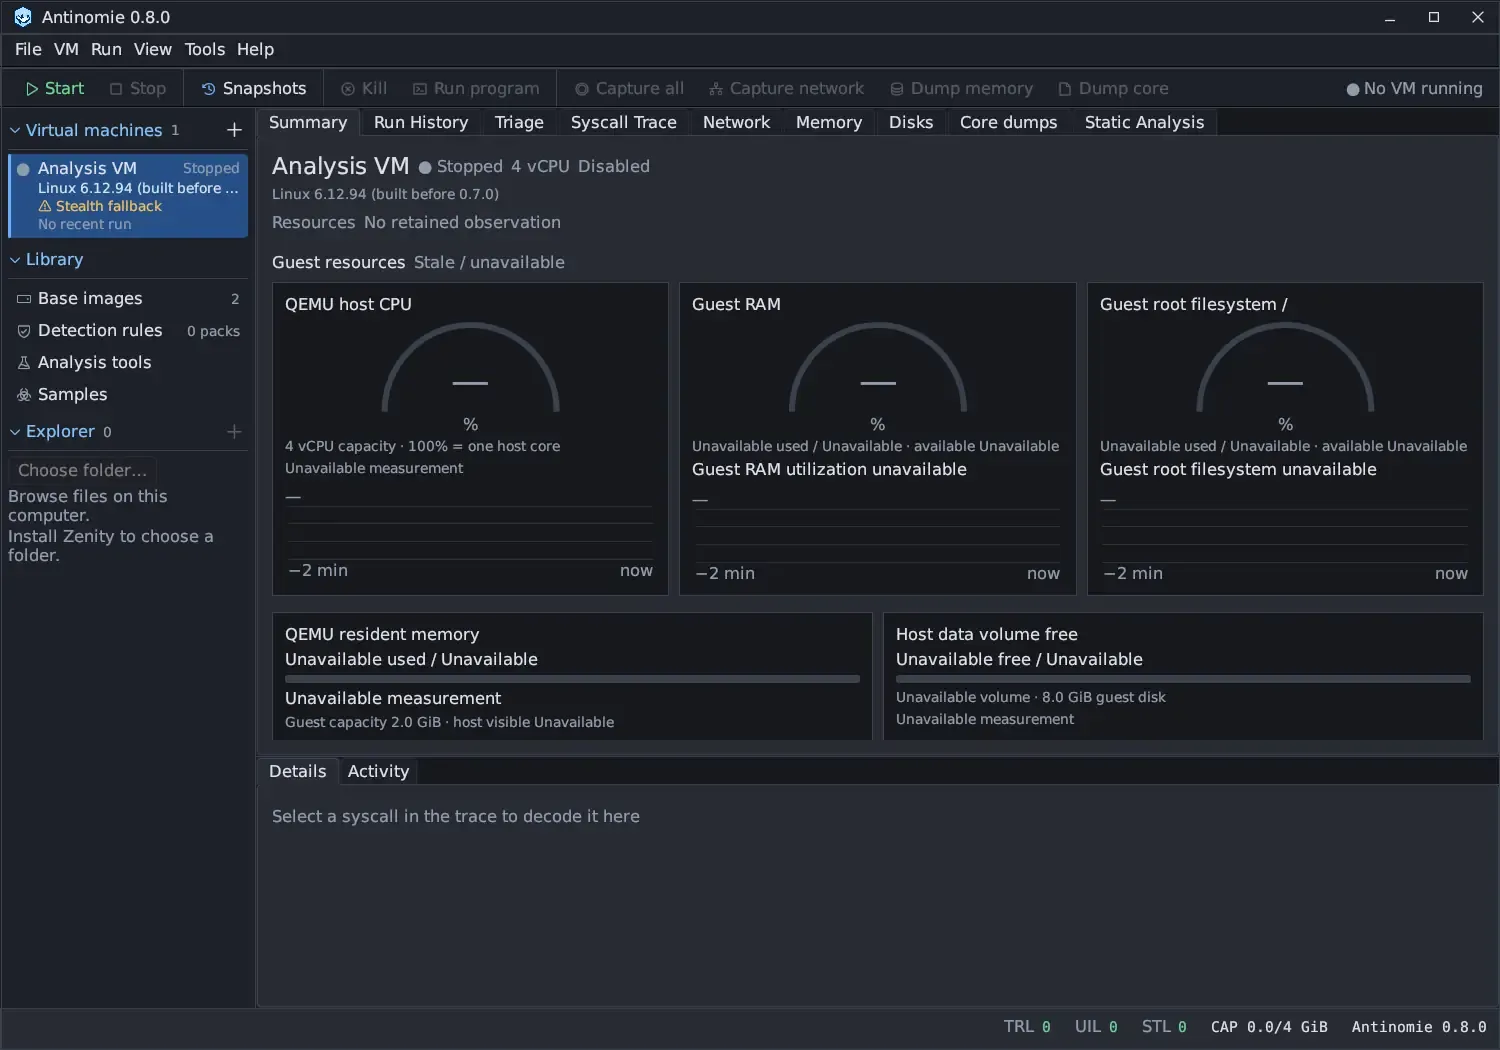The height and width of the screenshot is (1050, 1500).
Task: Switch to the Syscall Trace tab
Action: 624,122
